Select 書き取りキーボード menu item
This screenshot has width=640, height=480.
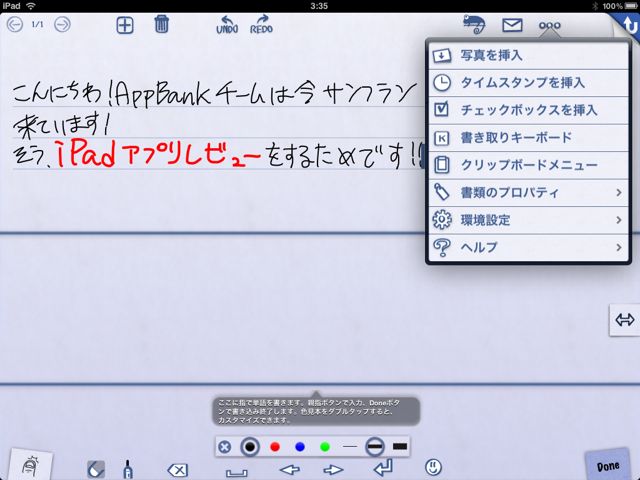coord(528,138)
